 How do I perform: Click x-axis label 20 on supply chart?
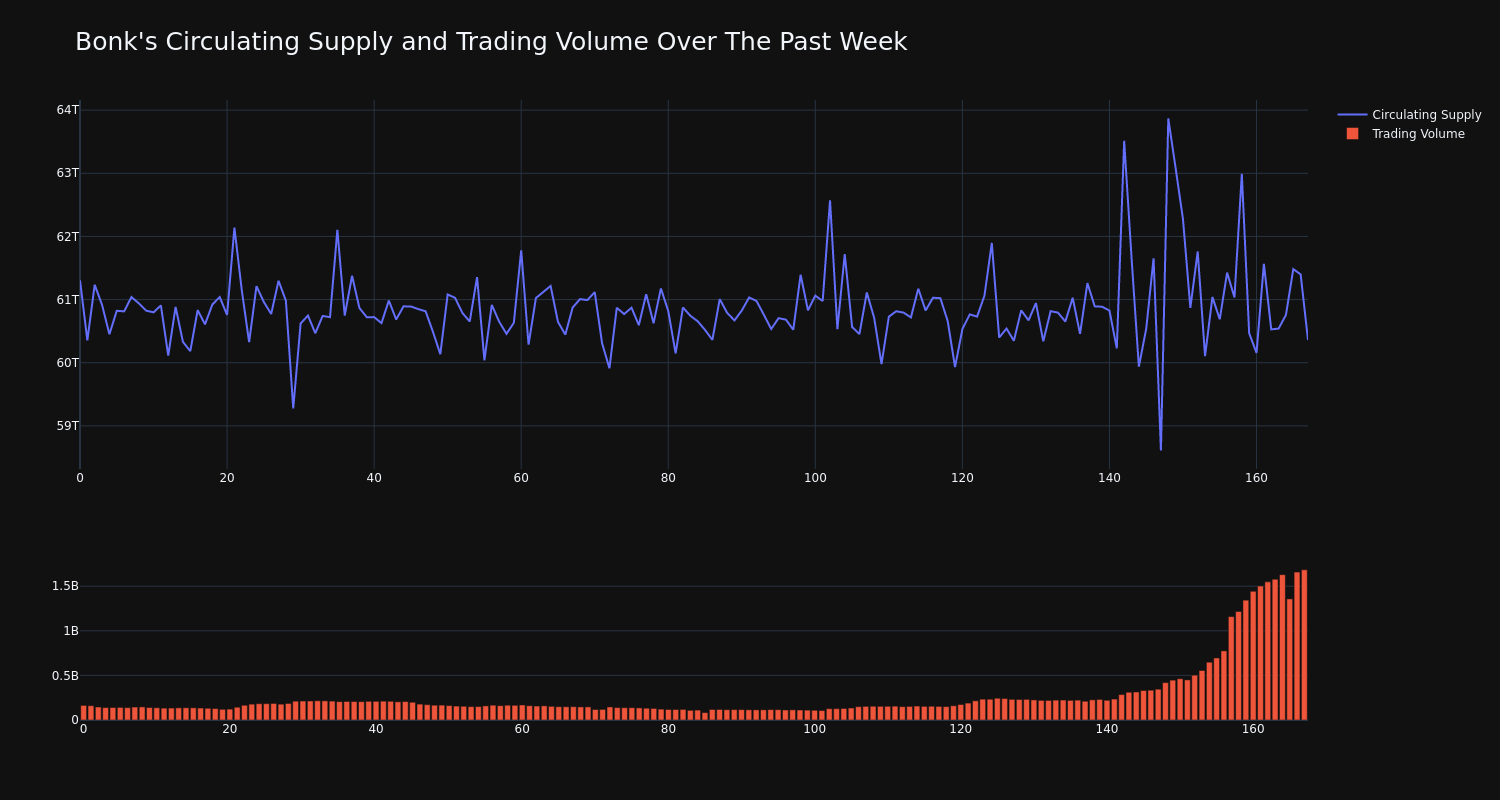tap(227, 478)
